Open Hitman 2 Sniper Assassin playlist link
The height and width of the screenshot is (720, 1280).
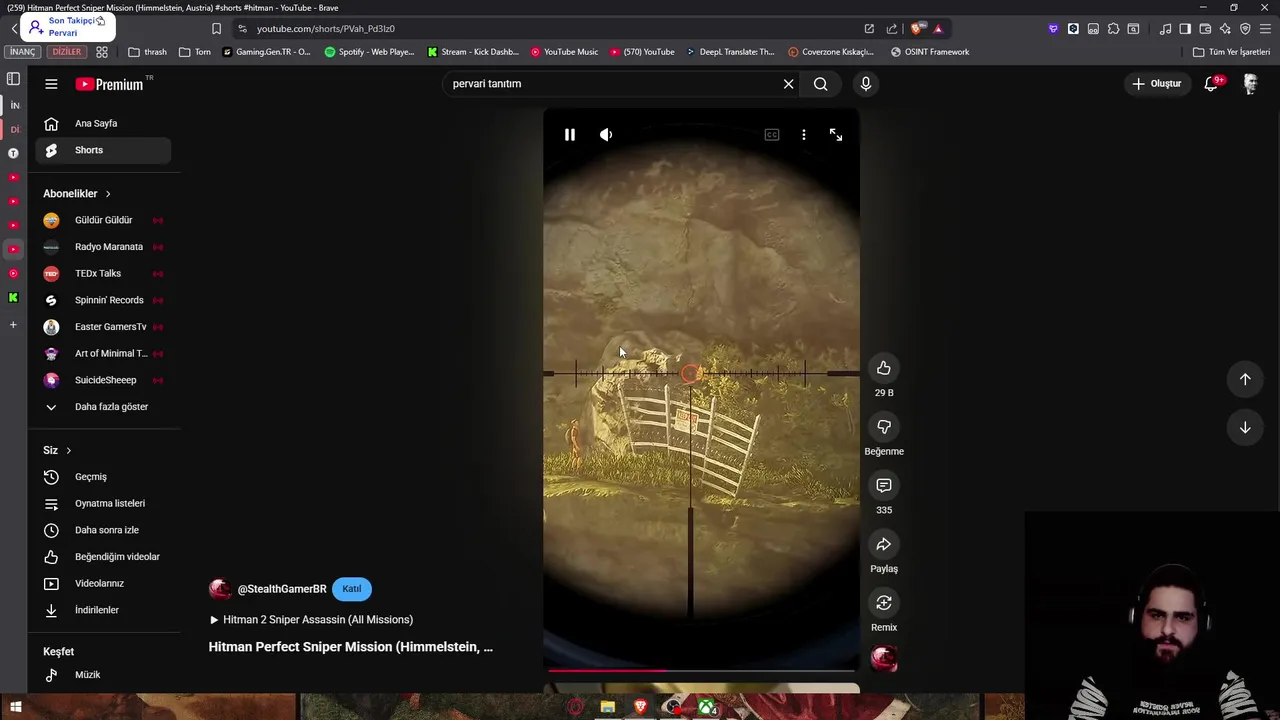pyautogui.click(x=311, y=620)
